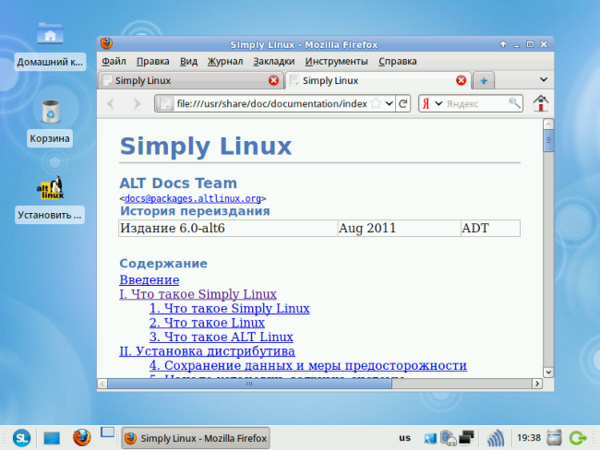Screen dimensions: 600x450
Task: Open a new tab with the plus button
Action: 484,81
